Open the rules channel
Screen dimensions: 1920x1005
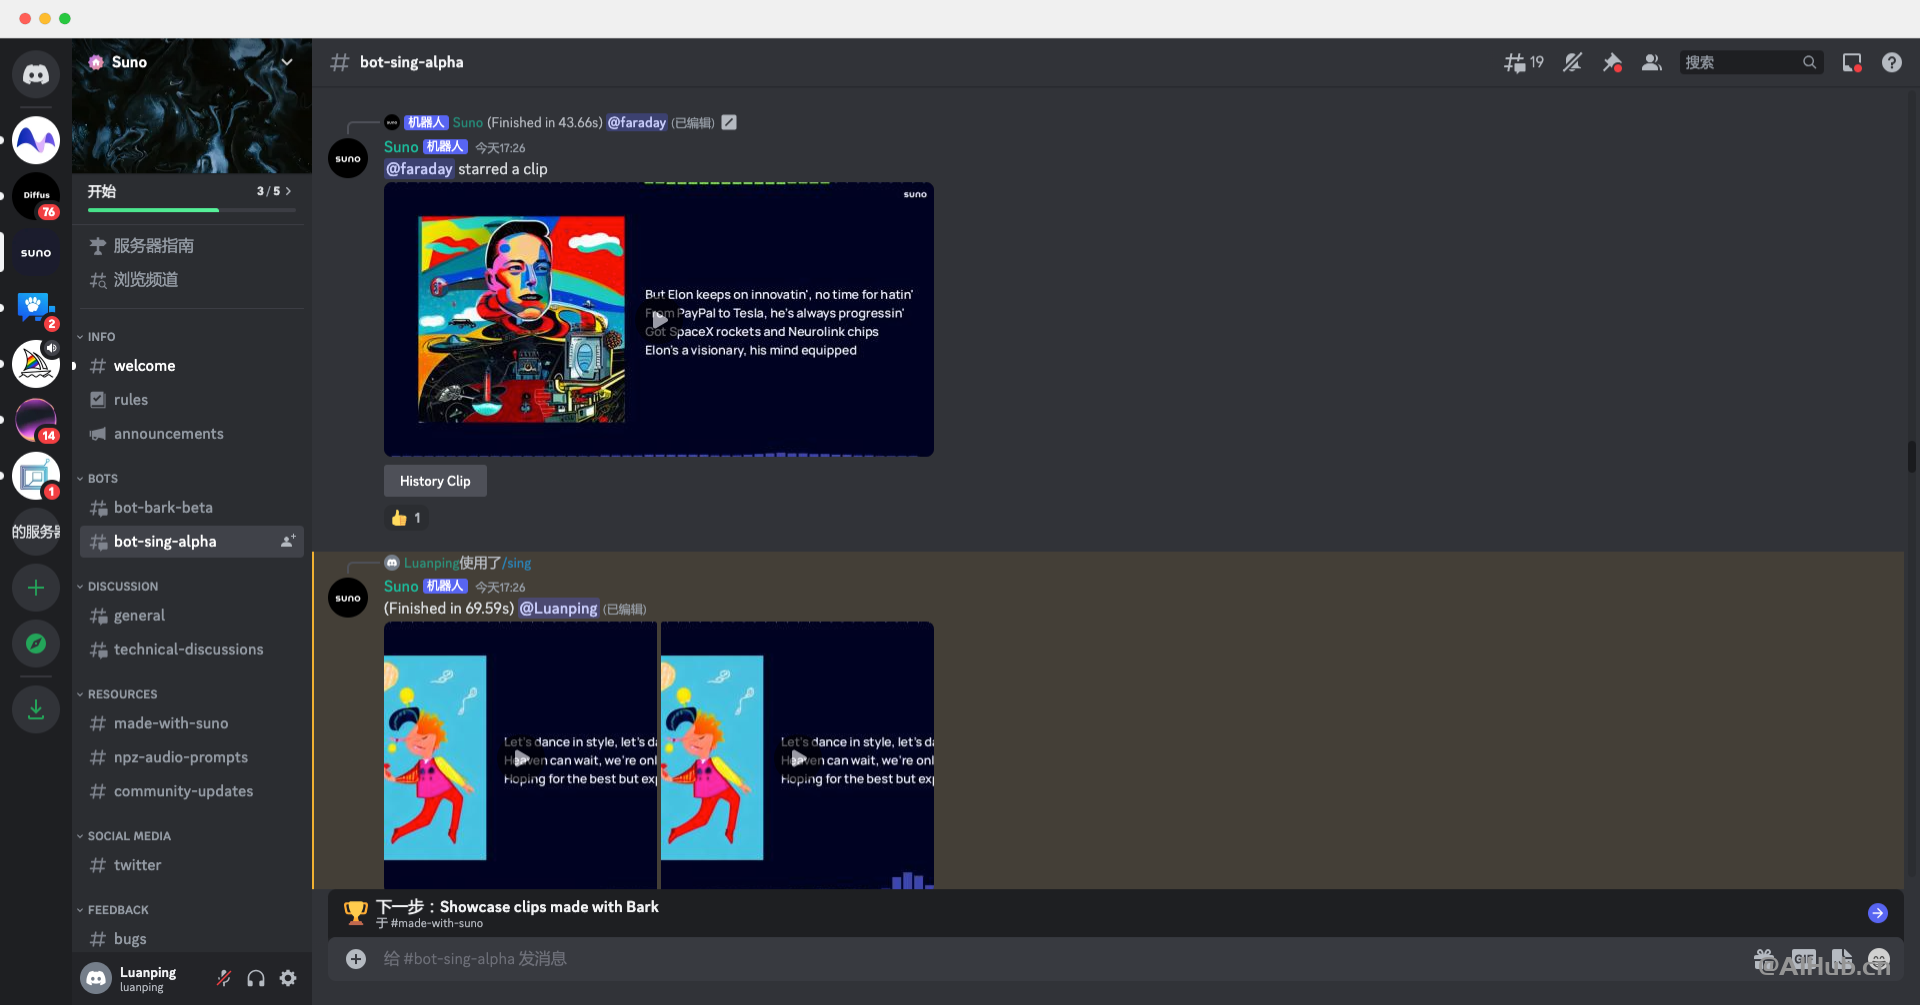point(192,400)
